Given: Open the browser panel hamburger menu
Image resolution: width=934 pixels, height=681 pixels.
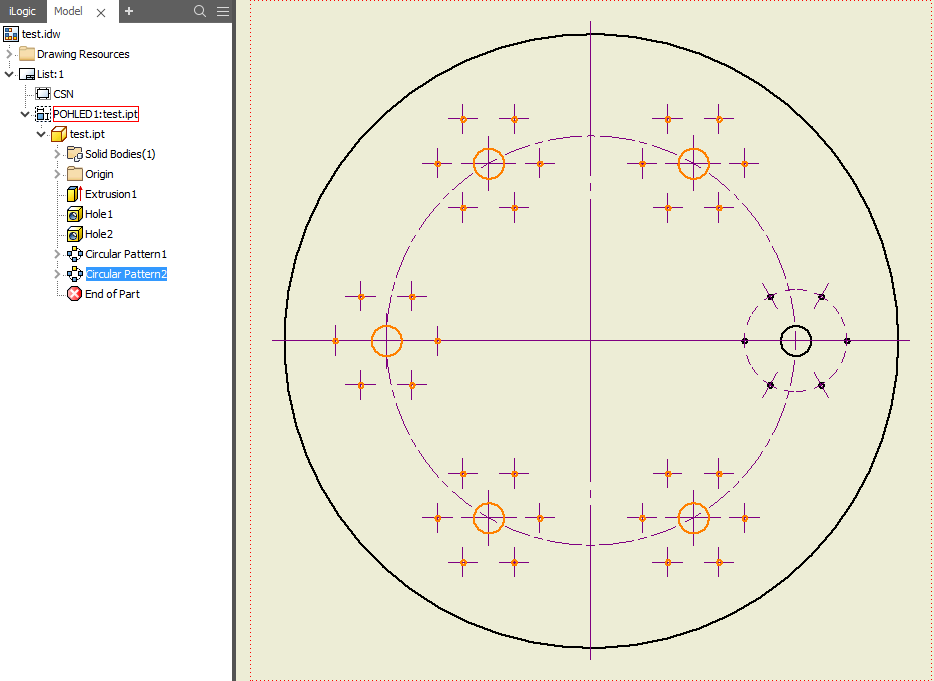Looking at the screenshot, I should [x=223, y=11].
